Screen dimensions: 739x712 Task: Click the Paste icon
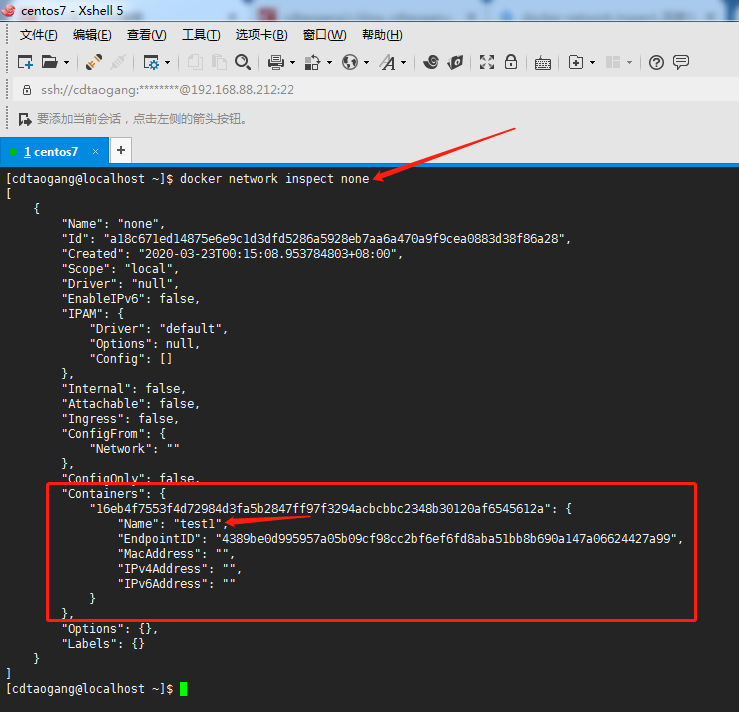coord(219,62)
